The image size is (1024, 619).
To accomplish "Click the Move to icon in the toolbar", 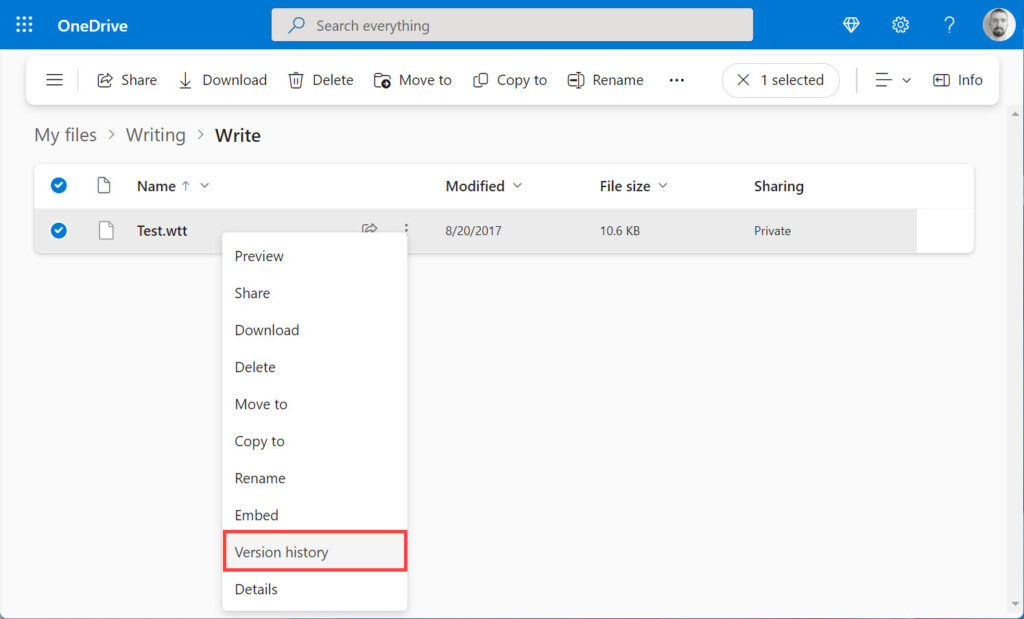I will (383, 80).
